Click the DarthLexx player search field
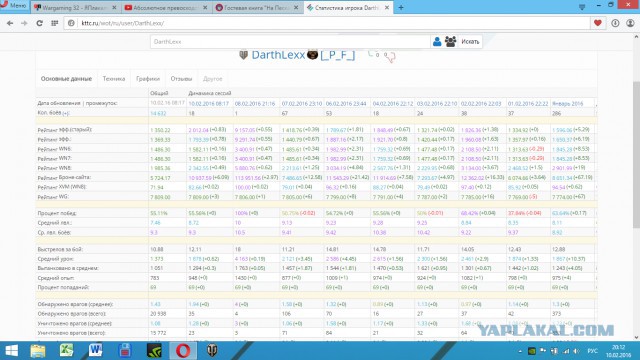 pos(290,42)
